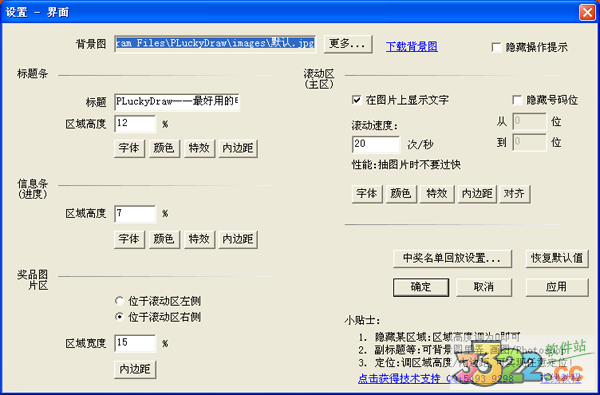Open 特效 options for the scroll area
Viewport: 600px width, 395px height.
click(437, 194)
